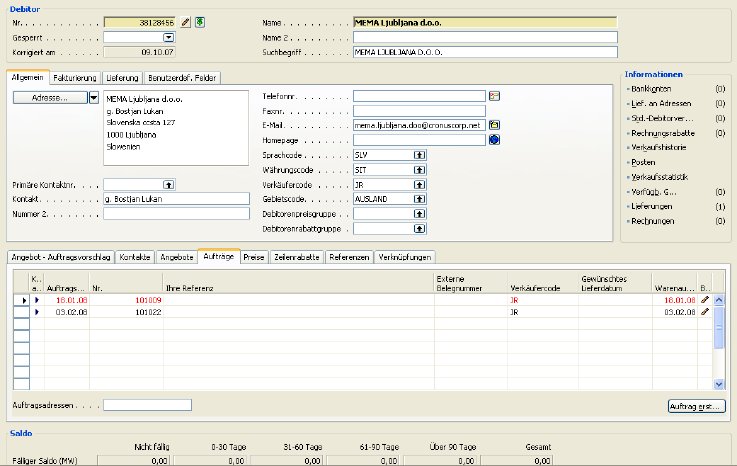This screenshot has height=466, width=737.
Task: Open dropdown arrow next to Adresse button
Action: pyautogui.click(x=94, y=98)
